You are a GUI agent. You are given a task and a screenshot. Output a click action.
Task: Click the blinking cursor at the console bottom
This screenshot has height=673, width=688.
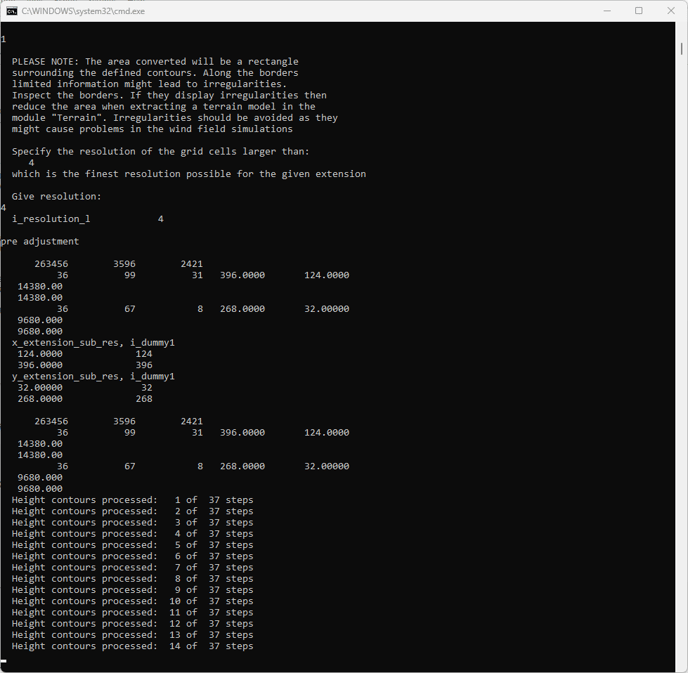click(4, 660)
